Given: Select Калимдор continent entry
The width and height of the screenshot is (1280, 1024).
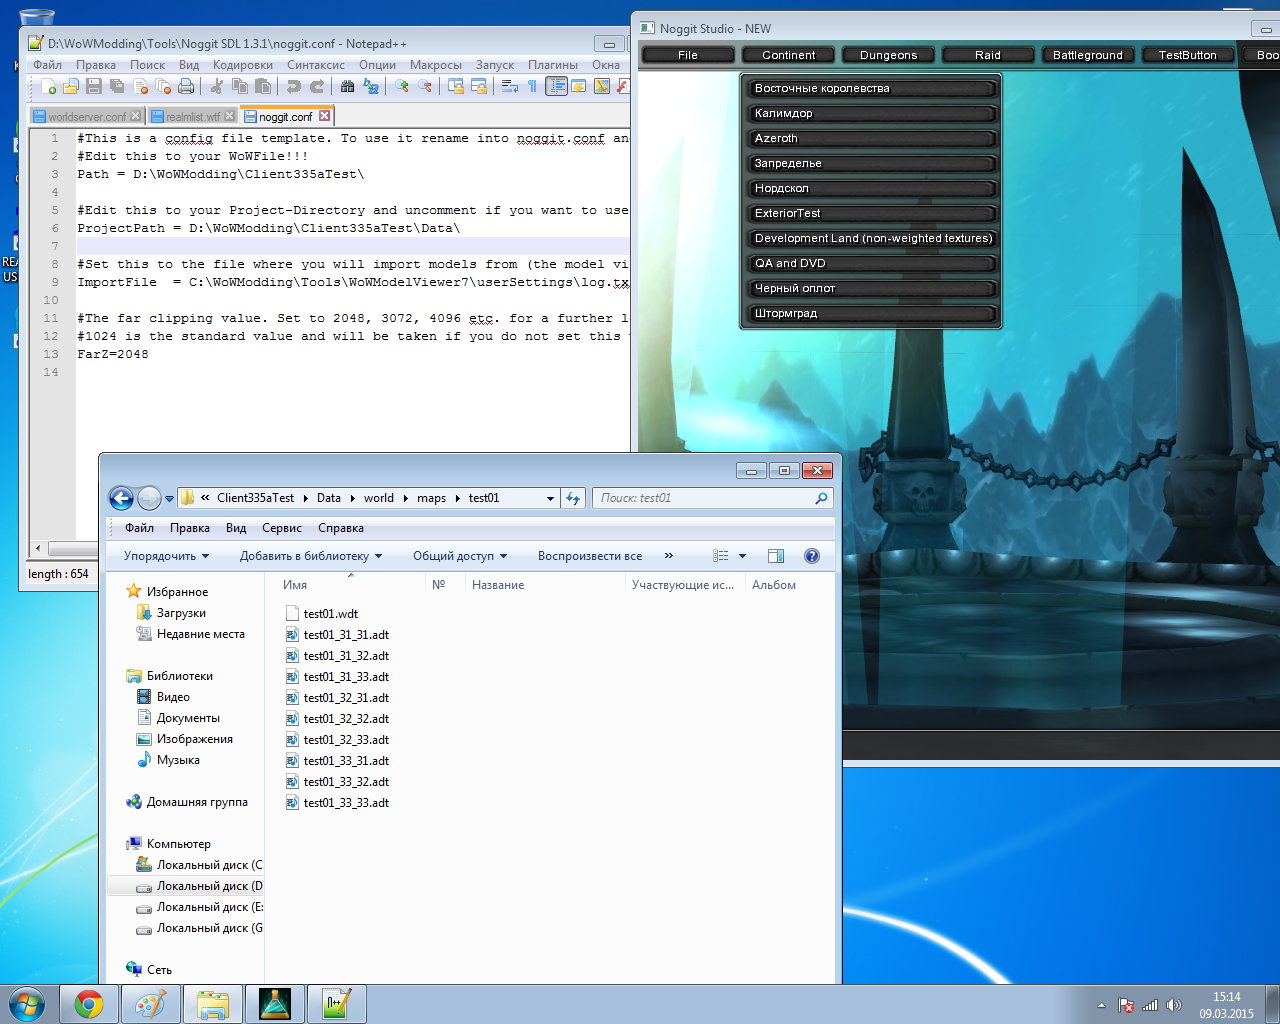Looking at the screenshot, I should tap(870, 113).
